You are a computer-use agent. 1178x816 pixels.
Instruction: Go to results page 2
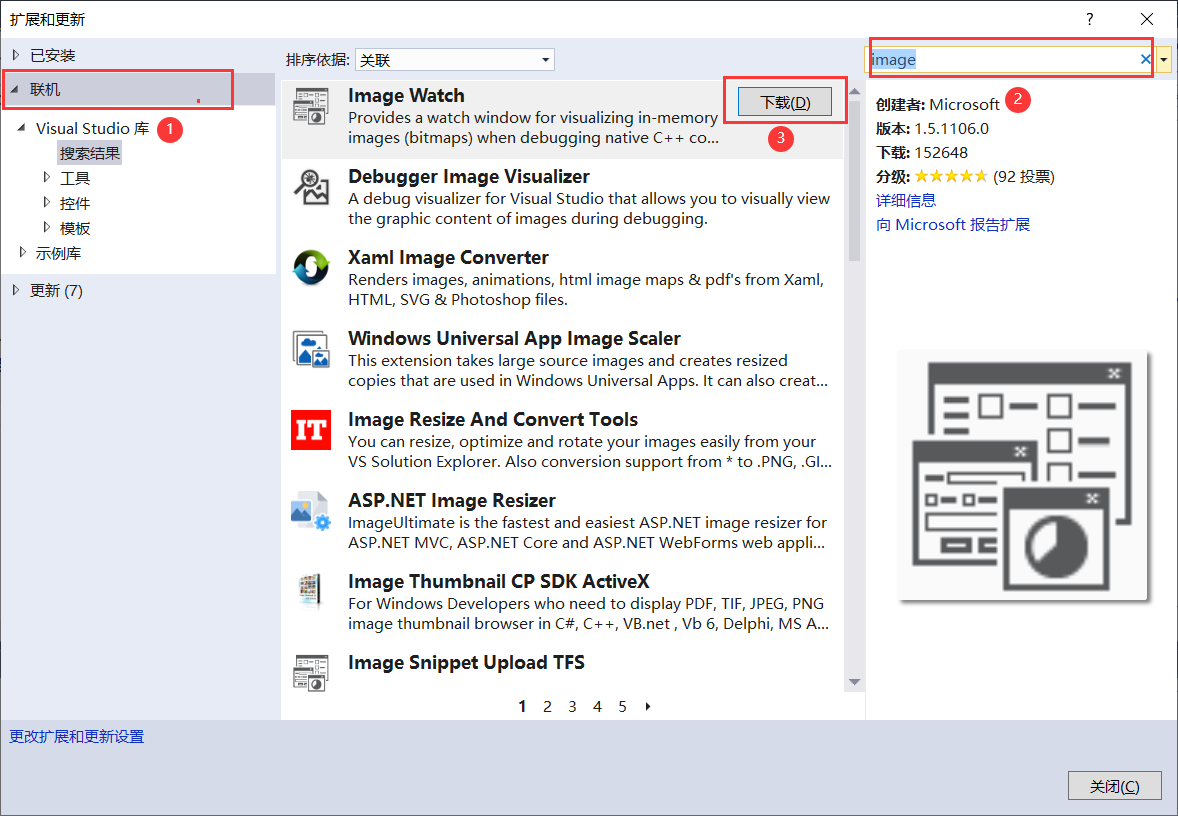(x=548, y=706)
